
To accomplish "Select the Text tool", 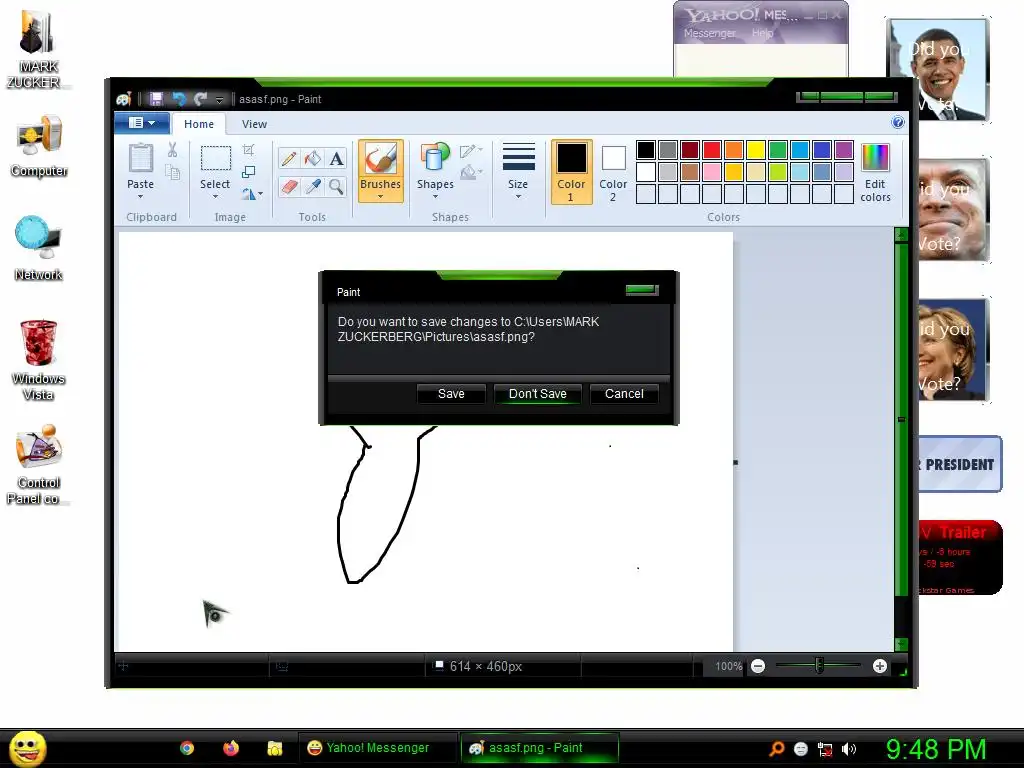I will (x=336, y=159).
